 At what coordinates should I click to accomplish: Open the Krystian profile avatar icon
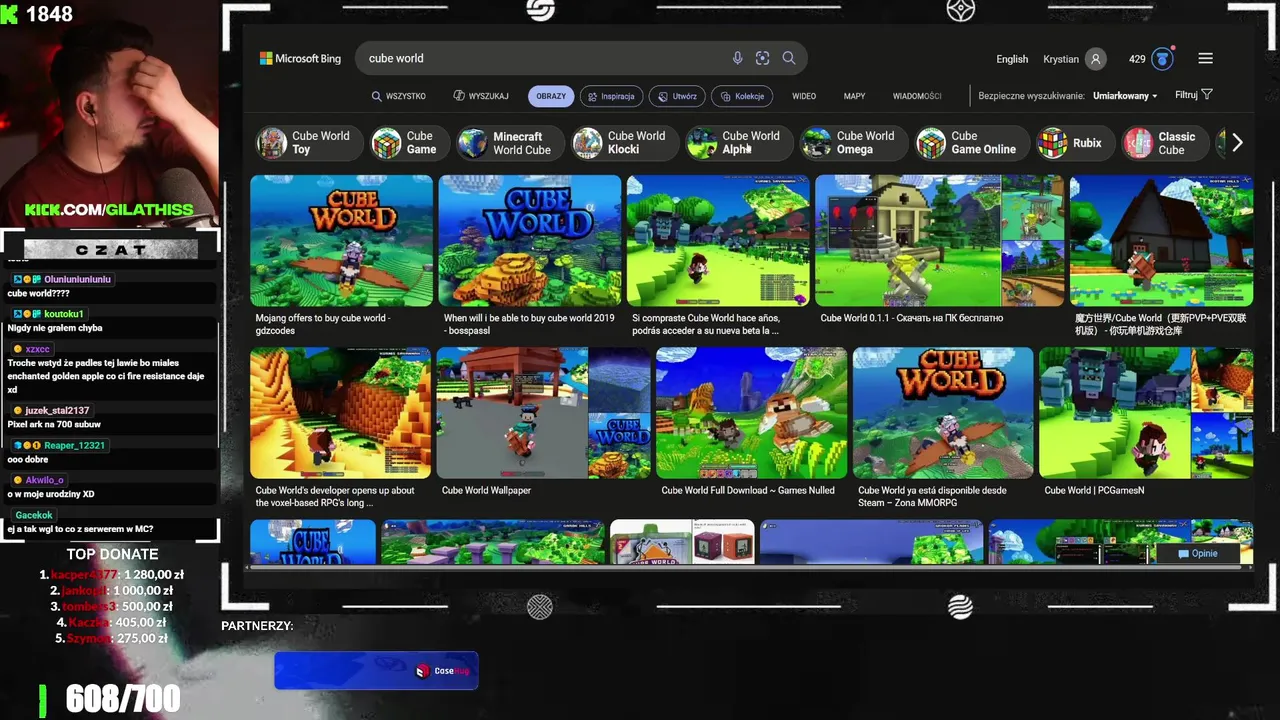coord(1096,59)
